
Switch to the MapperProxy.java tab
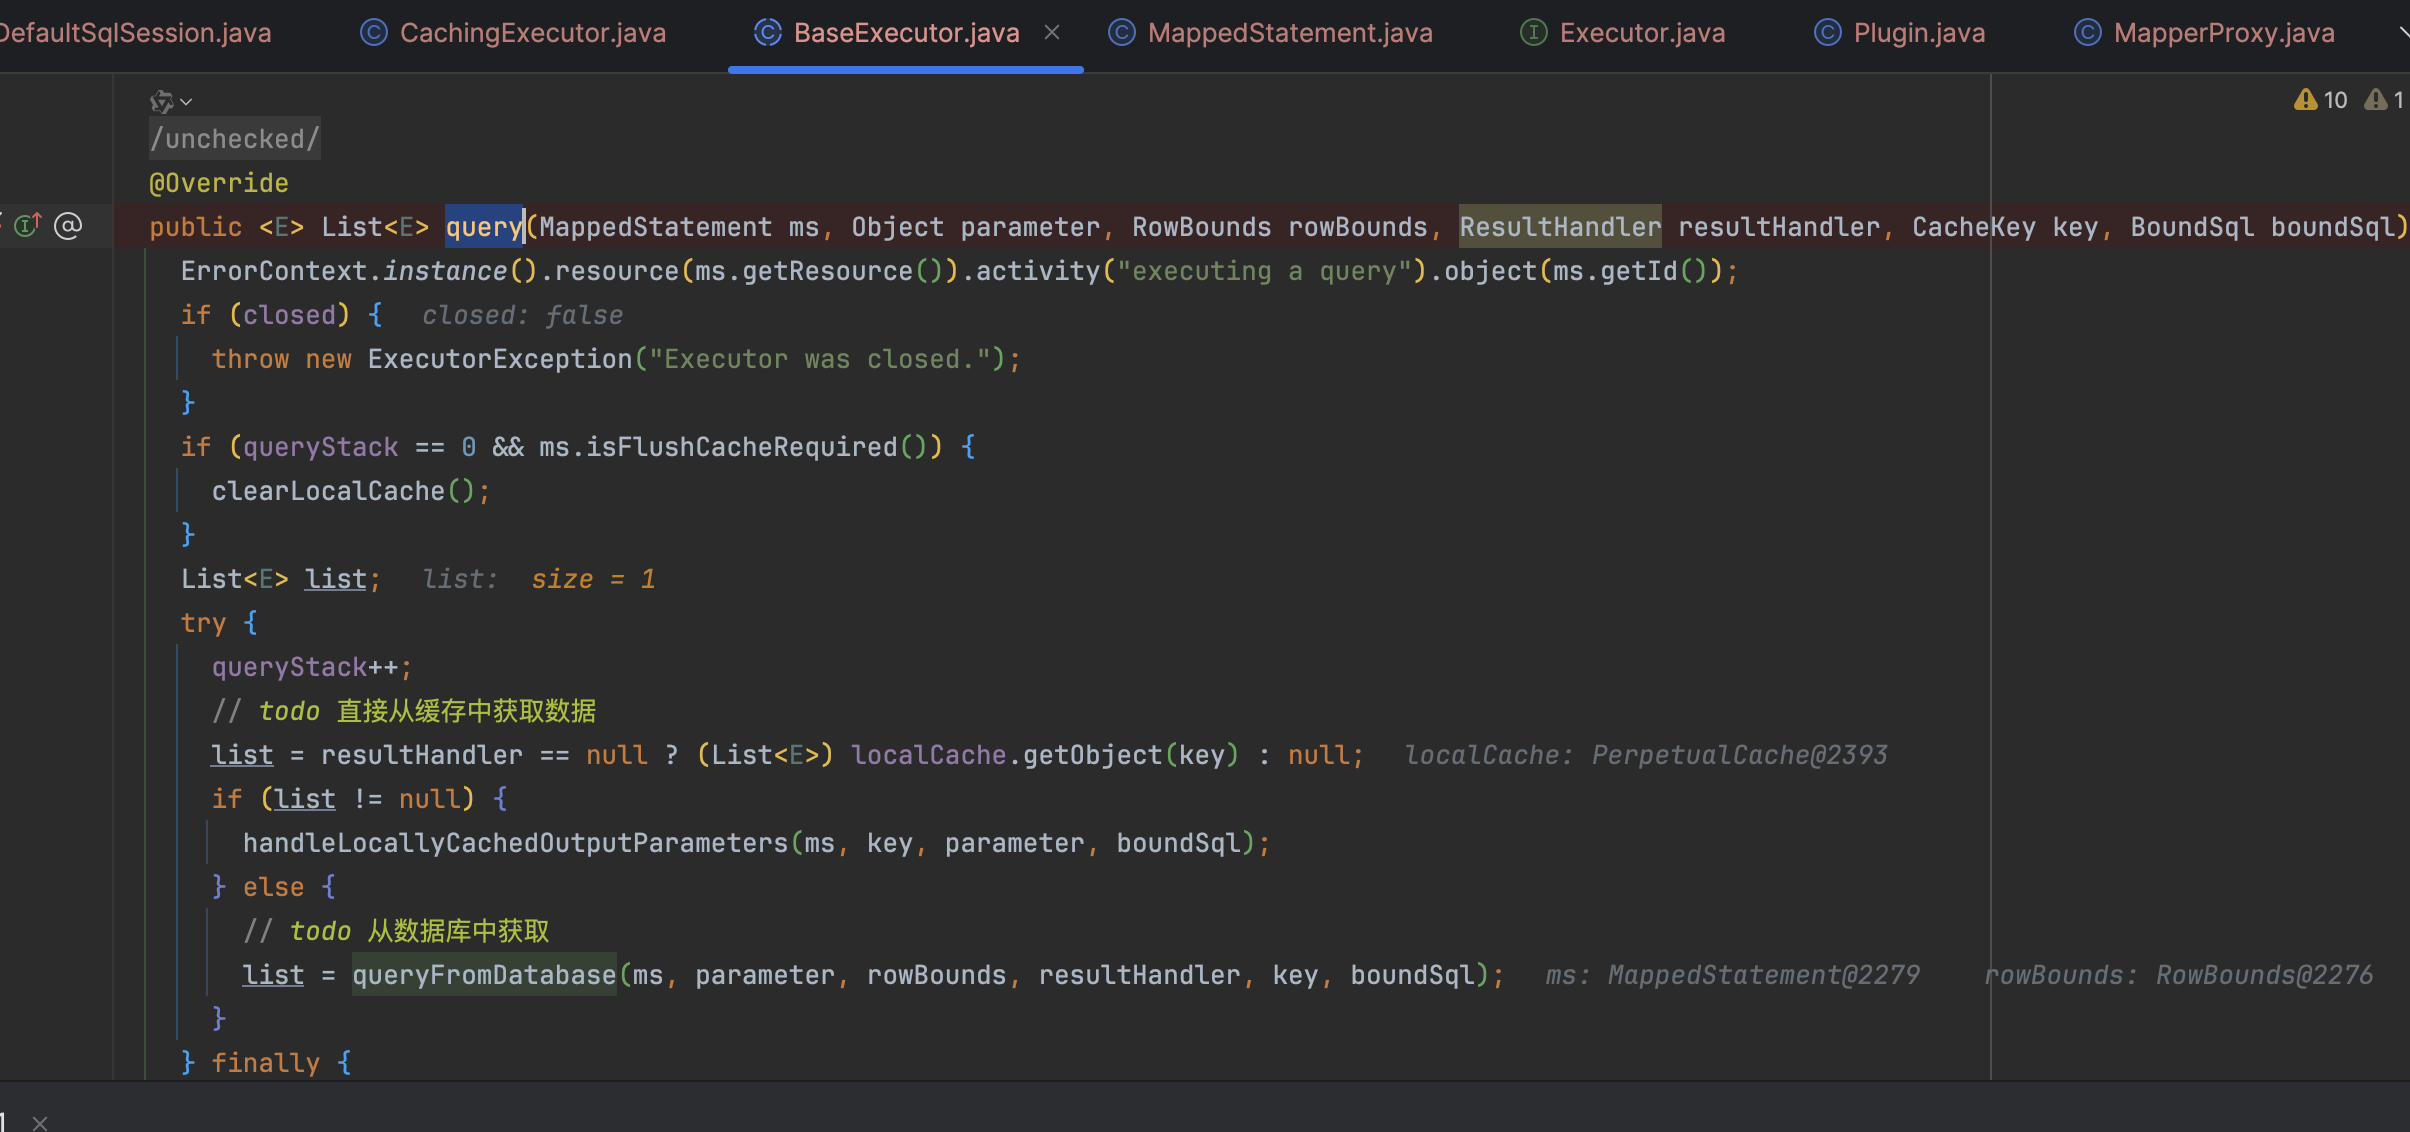(2224, 33)
